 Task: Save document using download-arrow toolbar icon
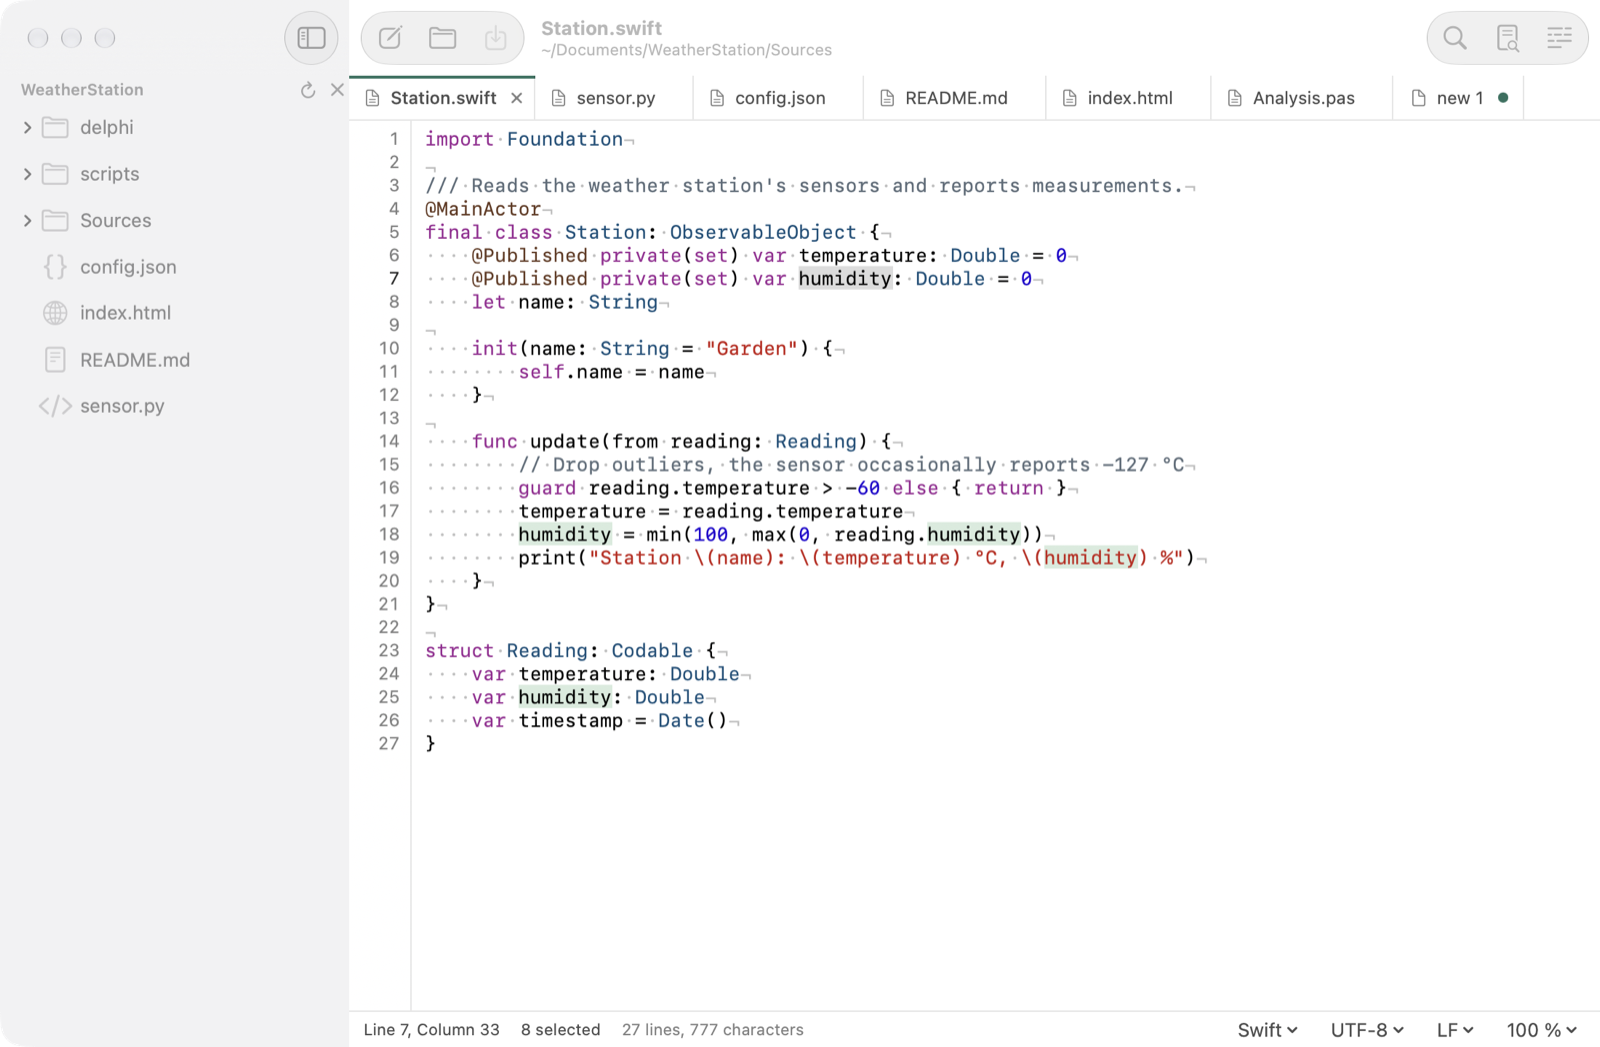click(x=495, y=38)
